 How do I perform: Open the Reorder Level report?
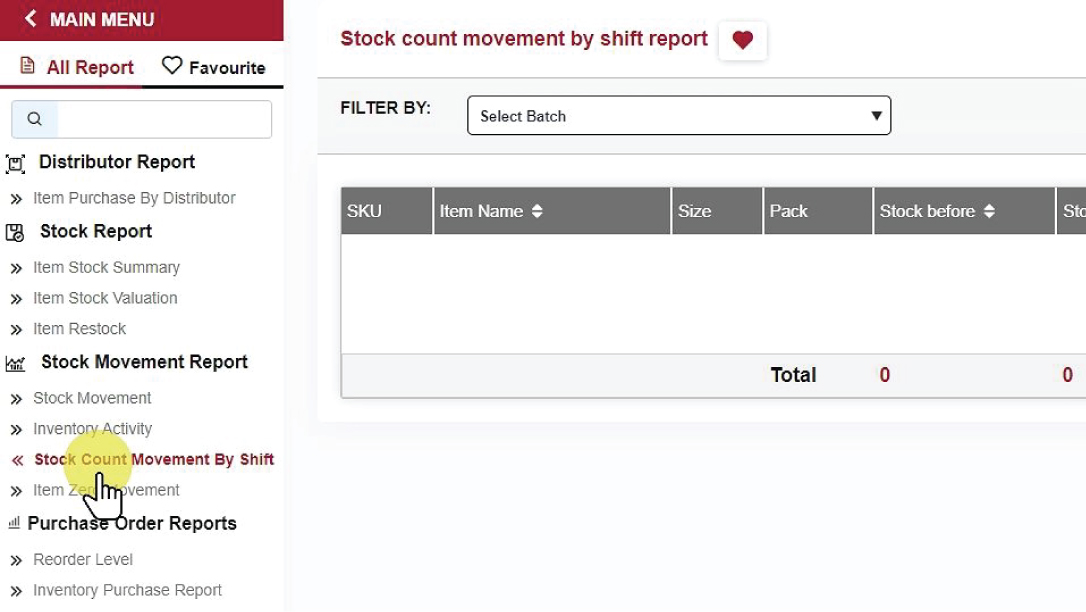[83, 559]
